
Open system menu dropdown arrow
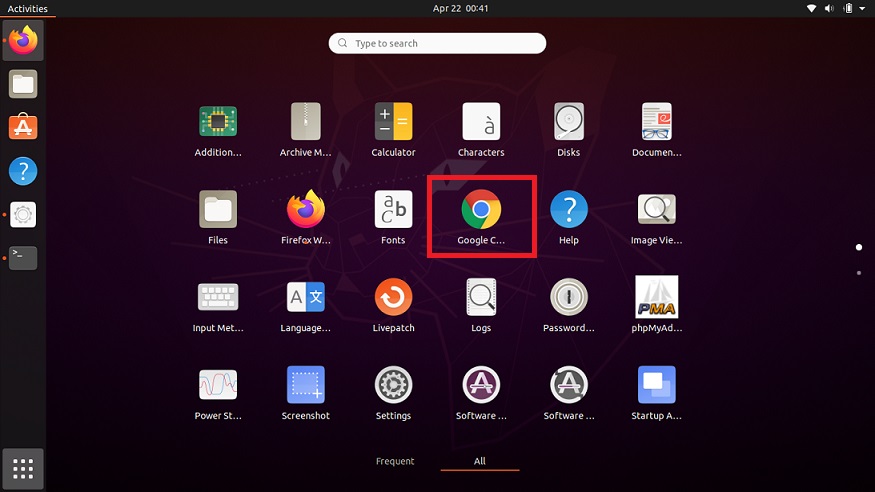[x=862, y=8]
